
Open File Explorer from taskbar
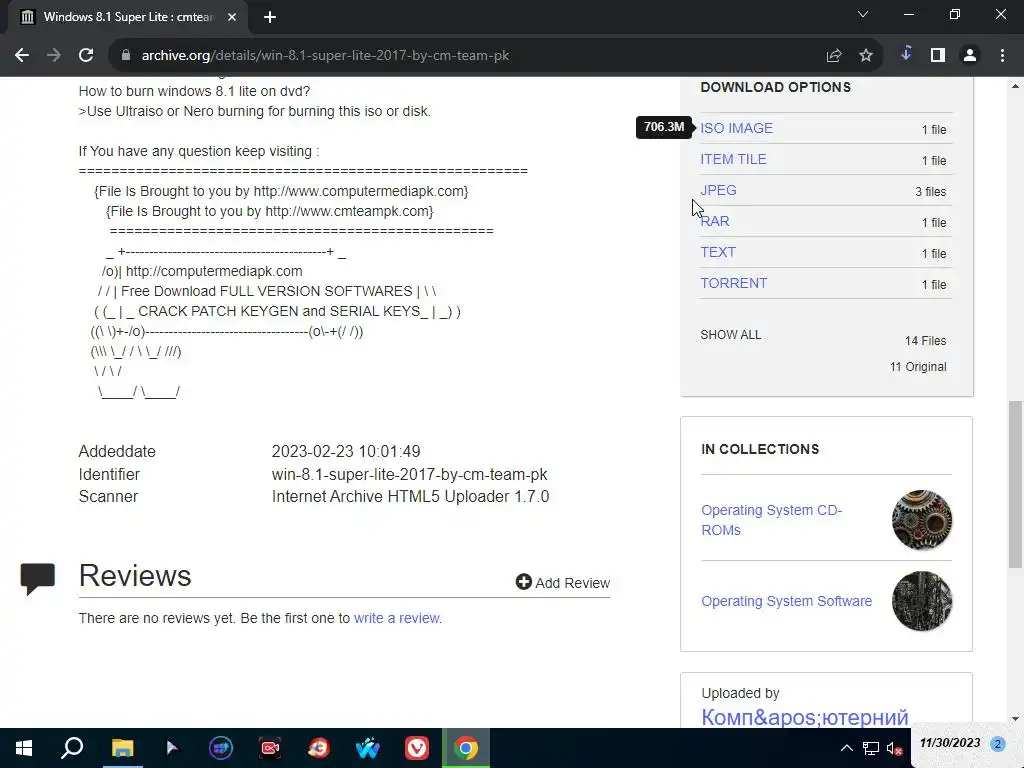(122, 748)
